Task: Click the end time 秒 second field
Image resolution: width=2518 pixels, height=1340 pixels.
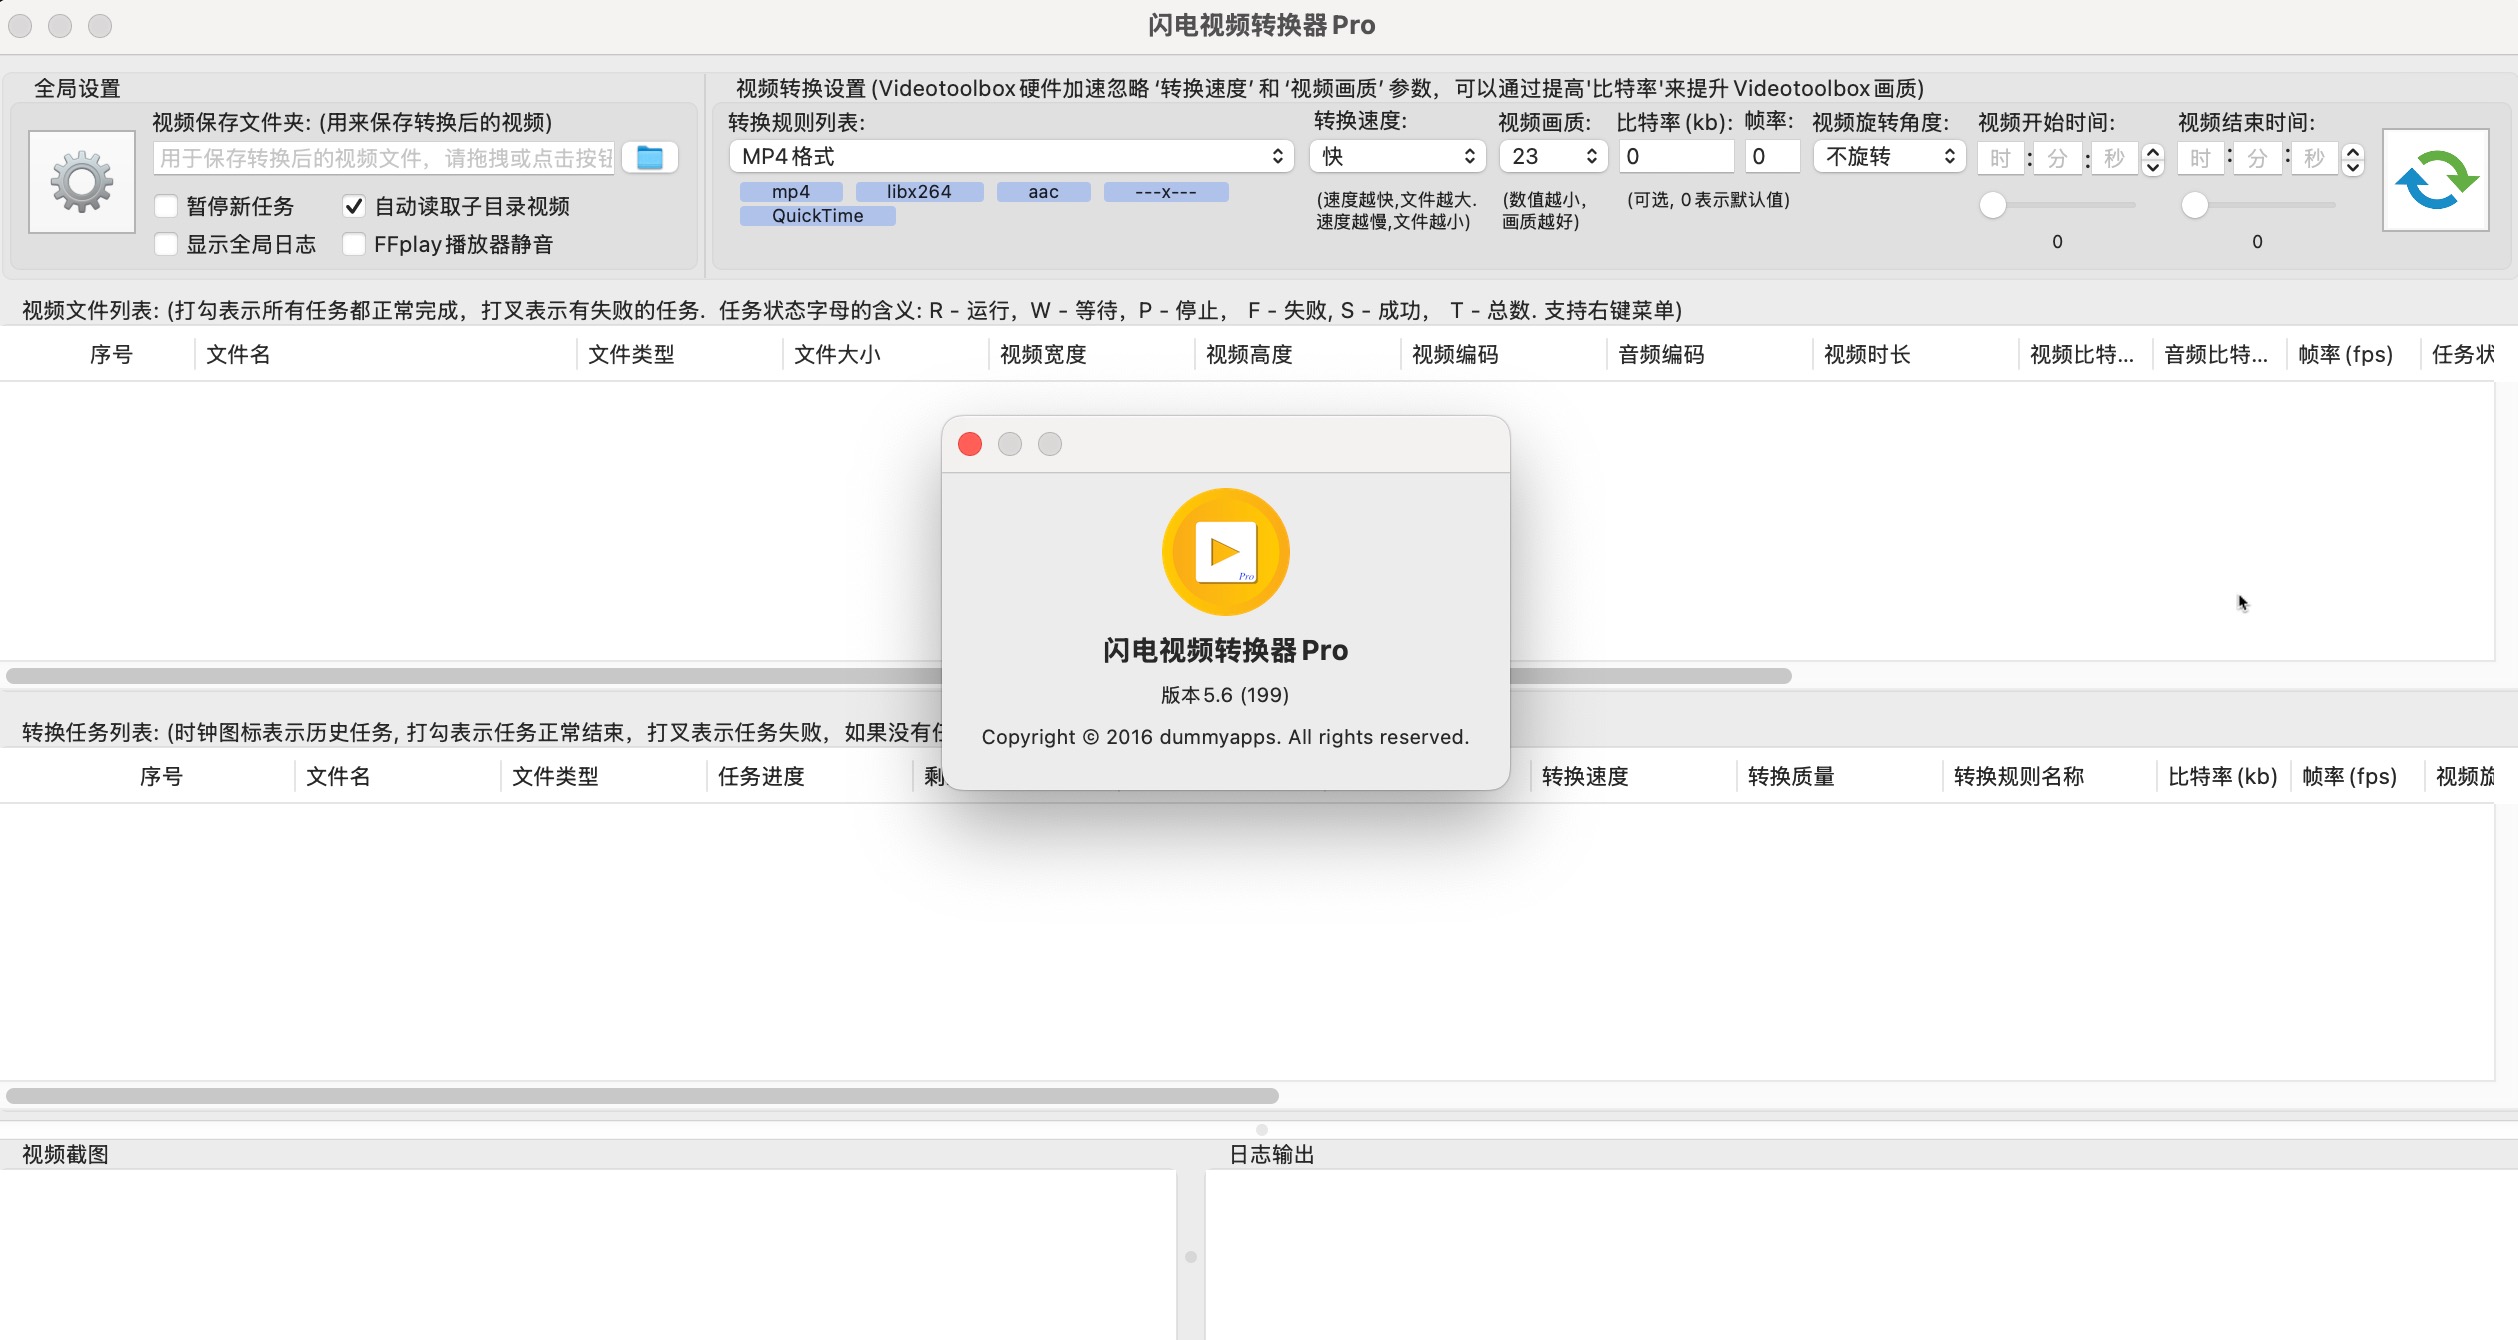Action: click(2314, 158)
